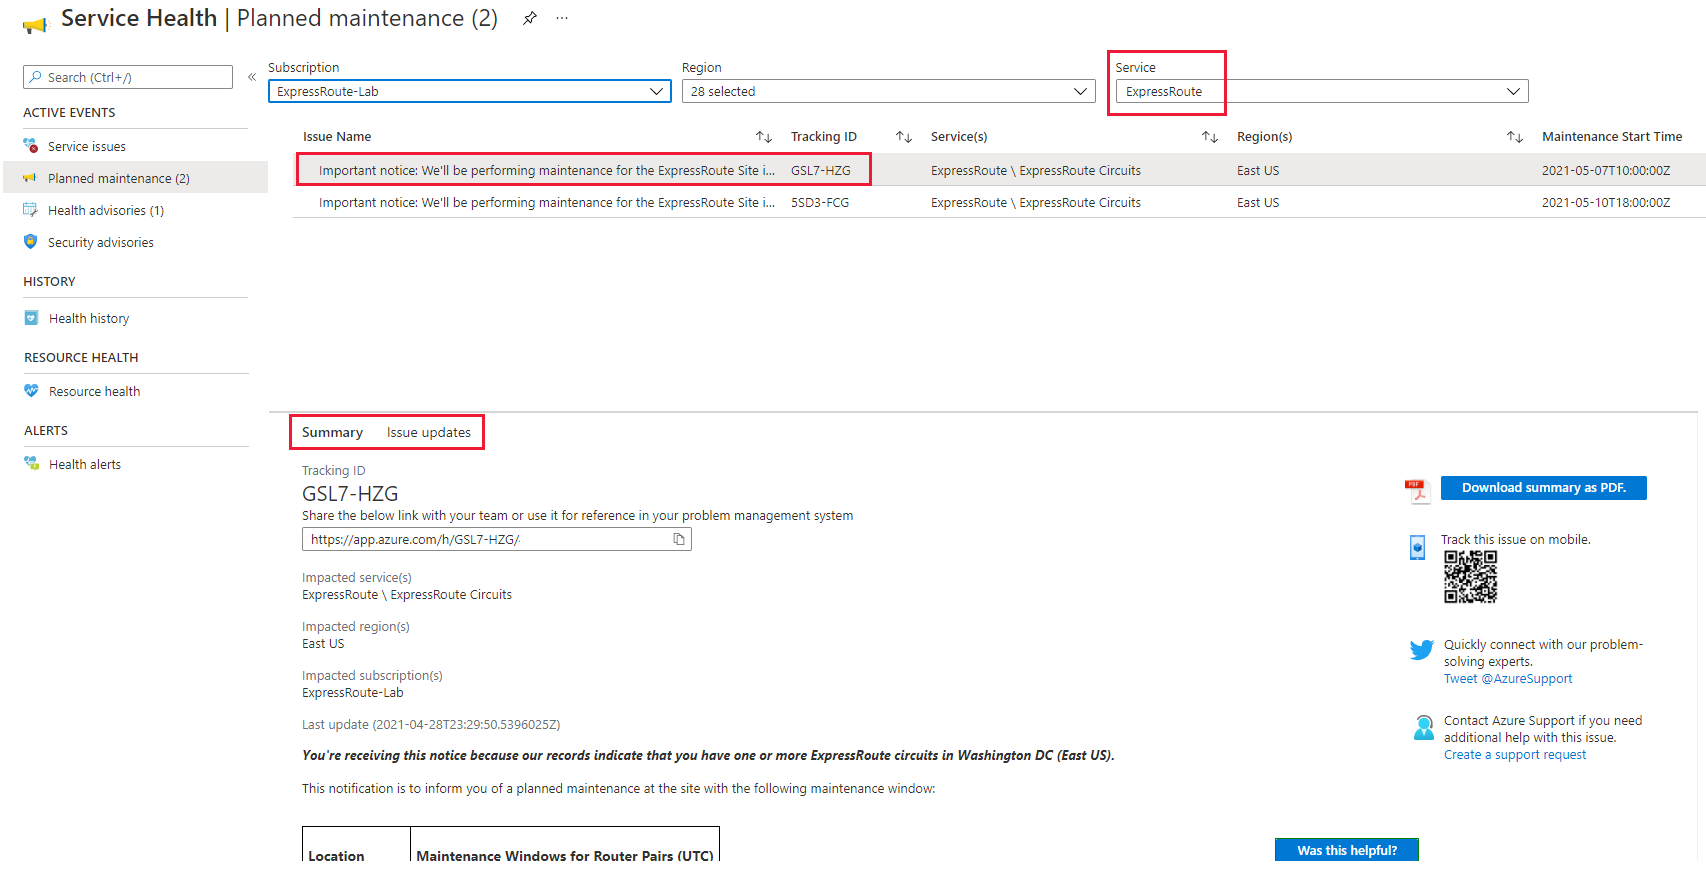This screenshot has width=1706, height=880.
Task: Click the mobile phone tracking icon
Action: (x=1417, y=547)
